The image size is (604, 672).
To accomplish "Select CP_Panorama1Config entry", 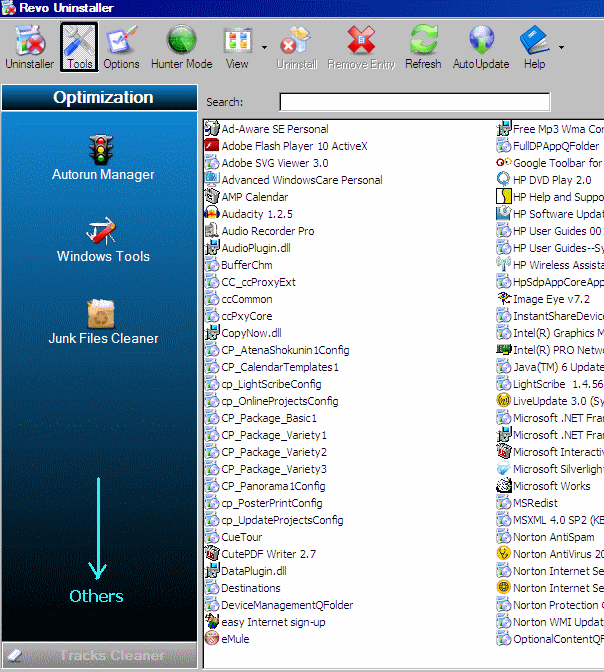I will (265, 486).
